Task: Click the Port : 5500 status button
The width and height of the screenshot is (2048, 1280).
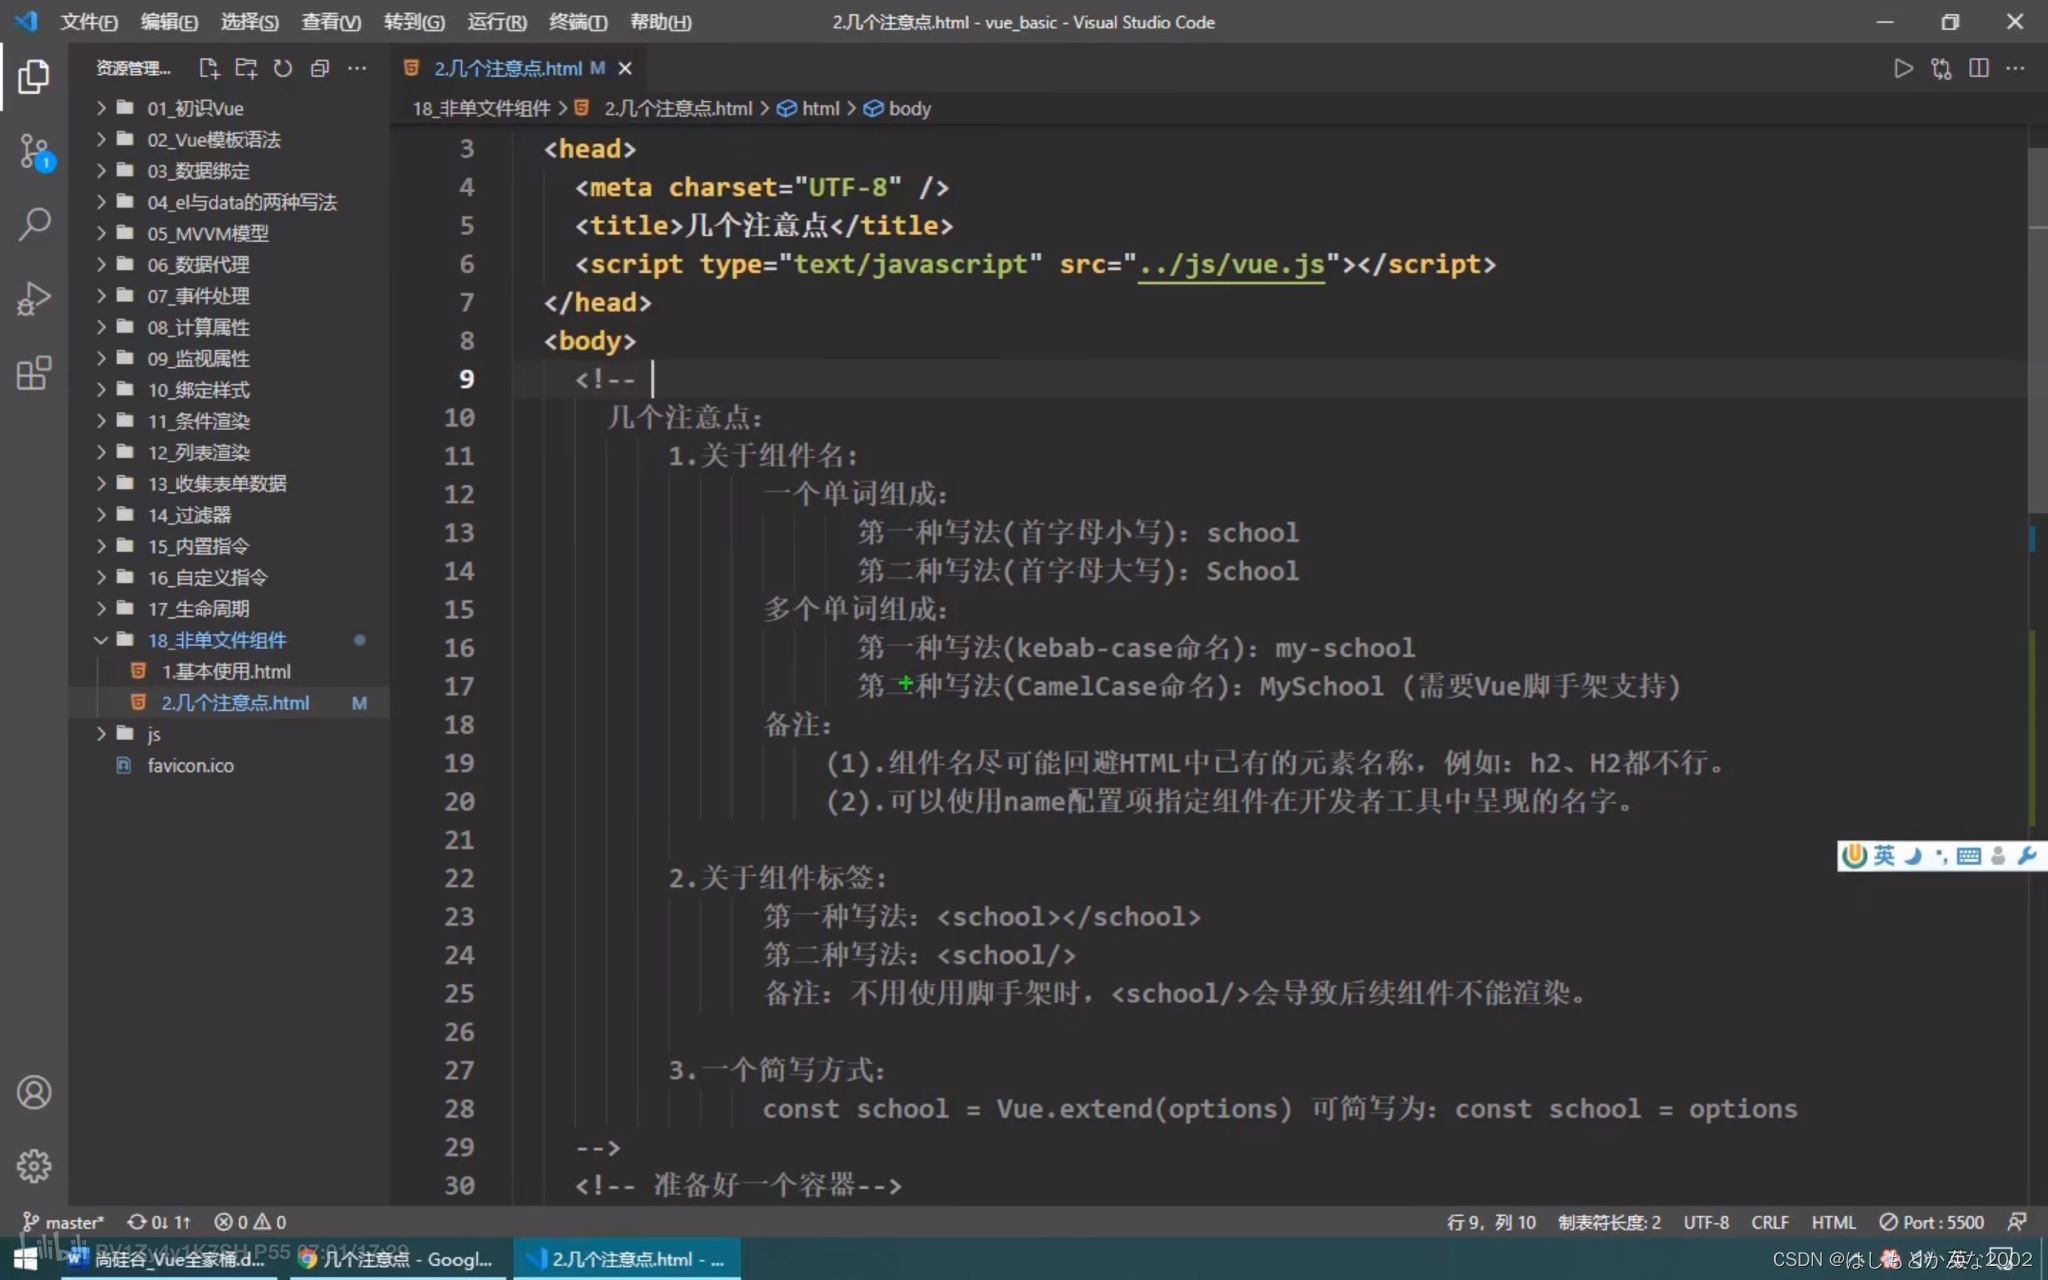Action: click(x=1932, y=1222)
